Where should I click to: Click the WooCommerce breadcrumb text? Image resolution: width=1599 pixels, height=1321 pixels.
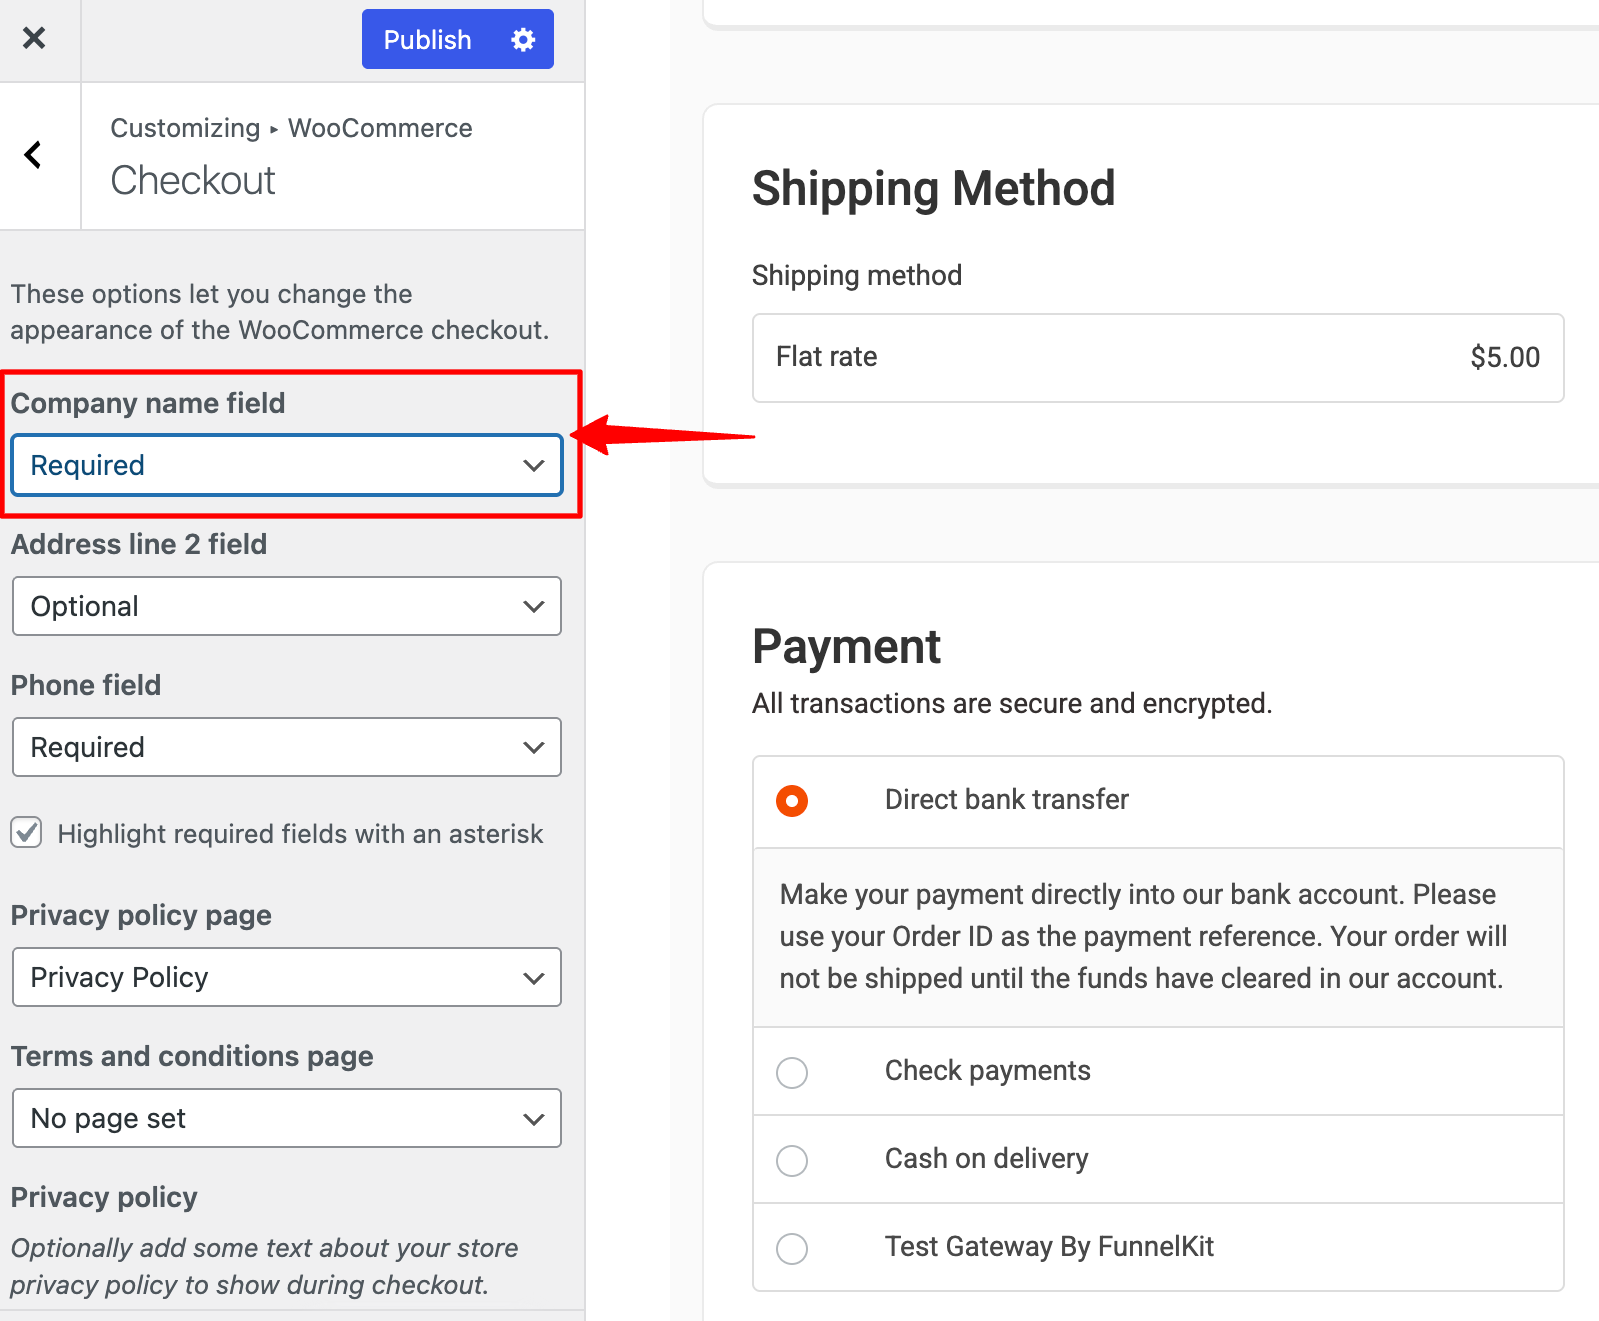(380, 128)
